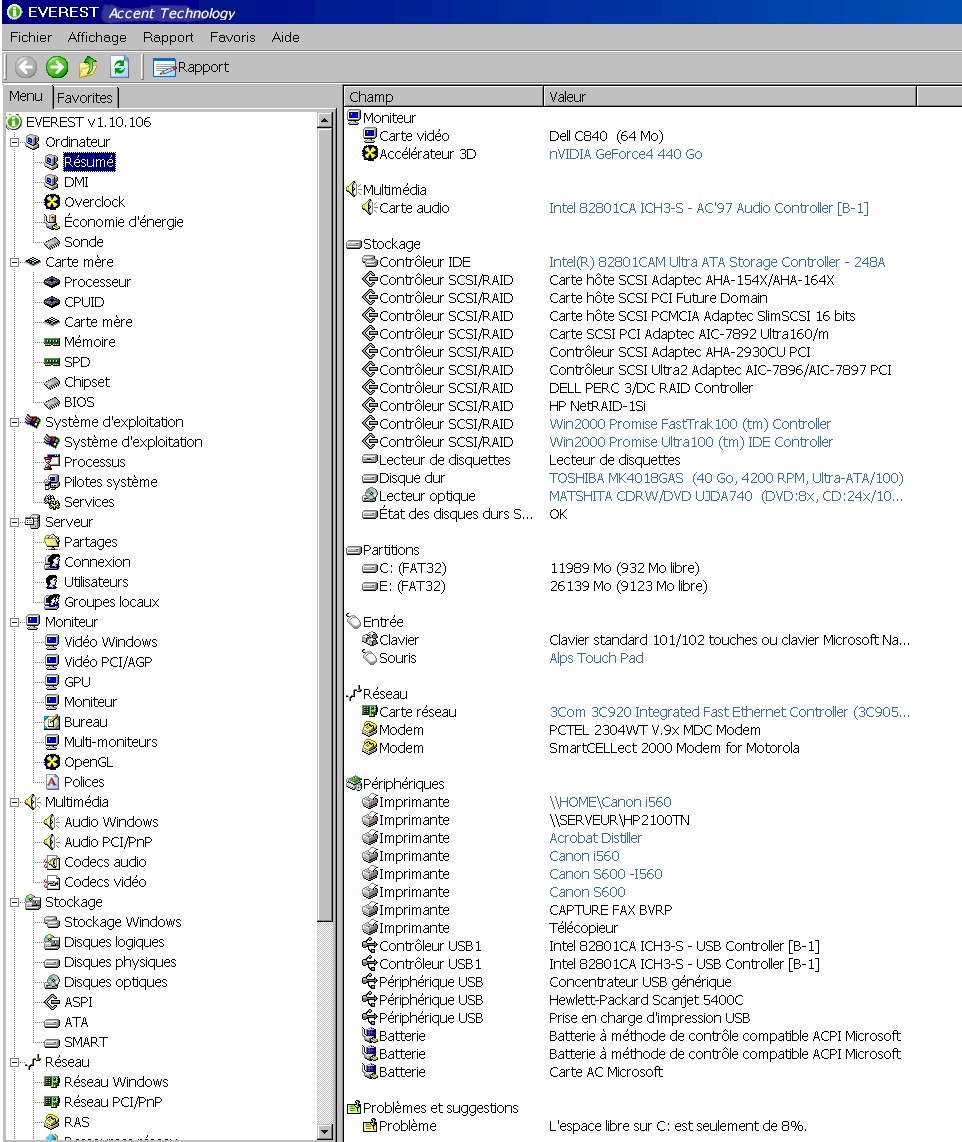Select the Résumé tree item
This screenshot has height=1142, width=962.
[89, 162]
